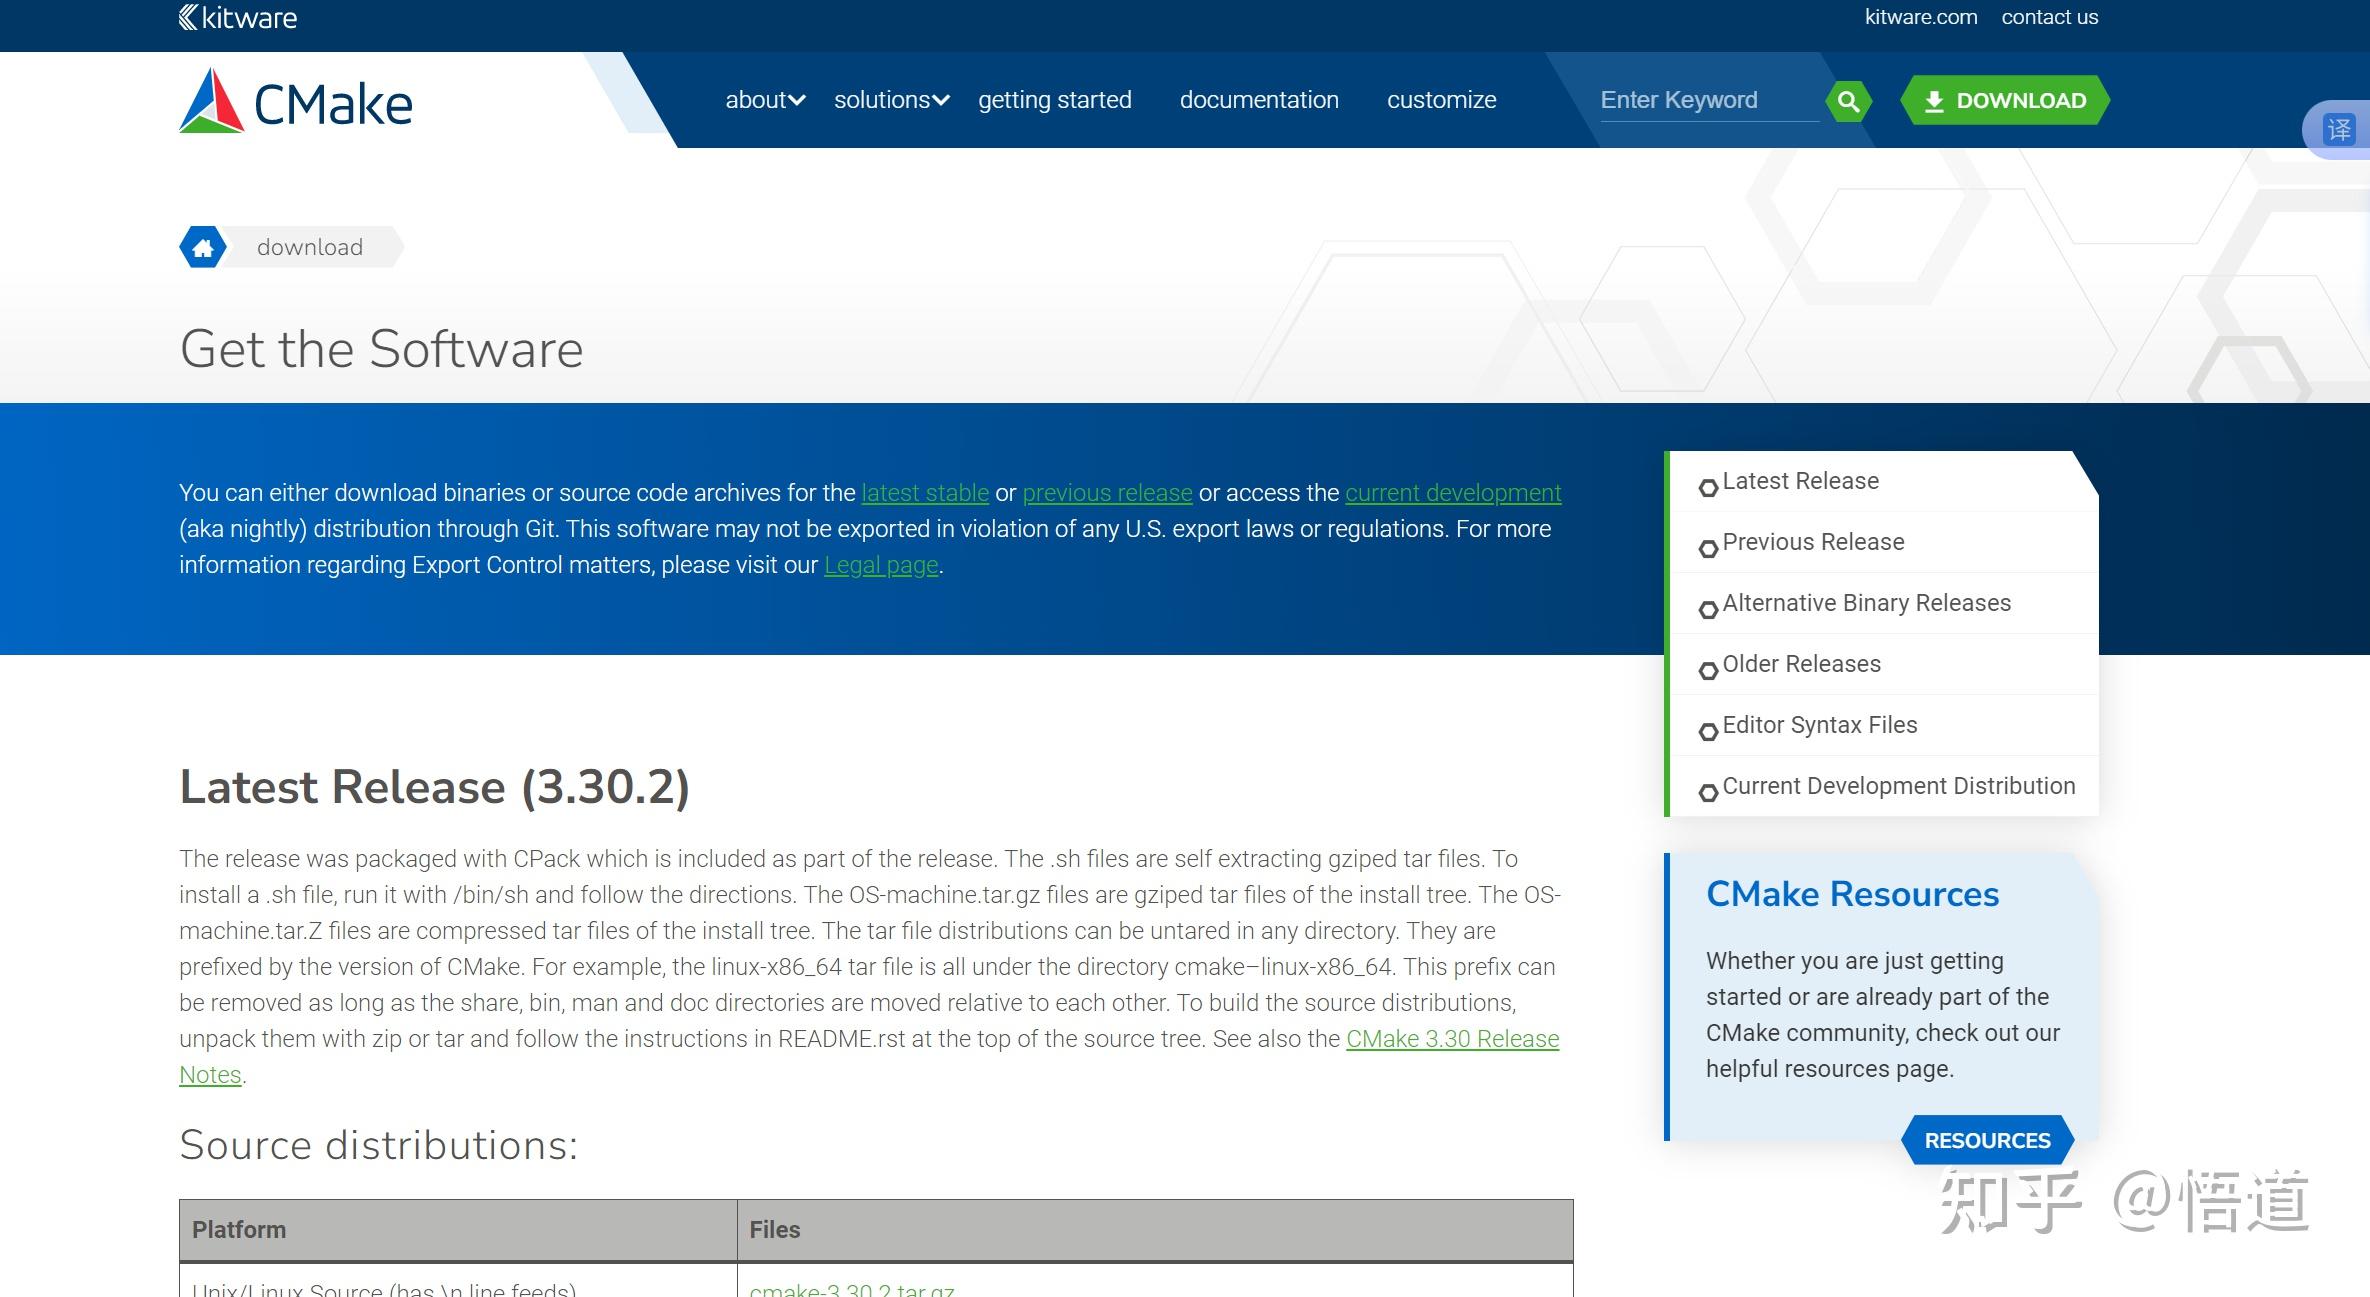
Task: Click the hexagon bullet beside Older Releases
Action: pyautogui.click(x=1708, y=670)
